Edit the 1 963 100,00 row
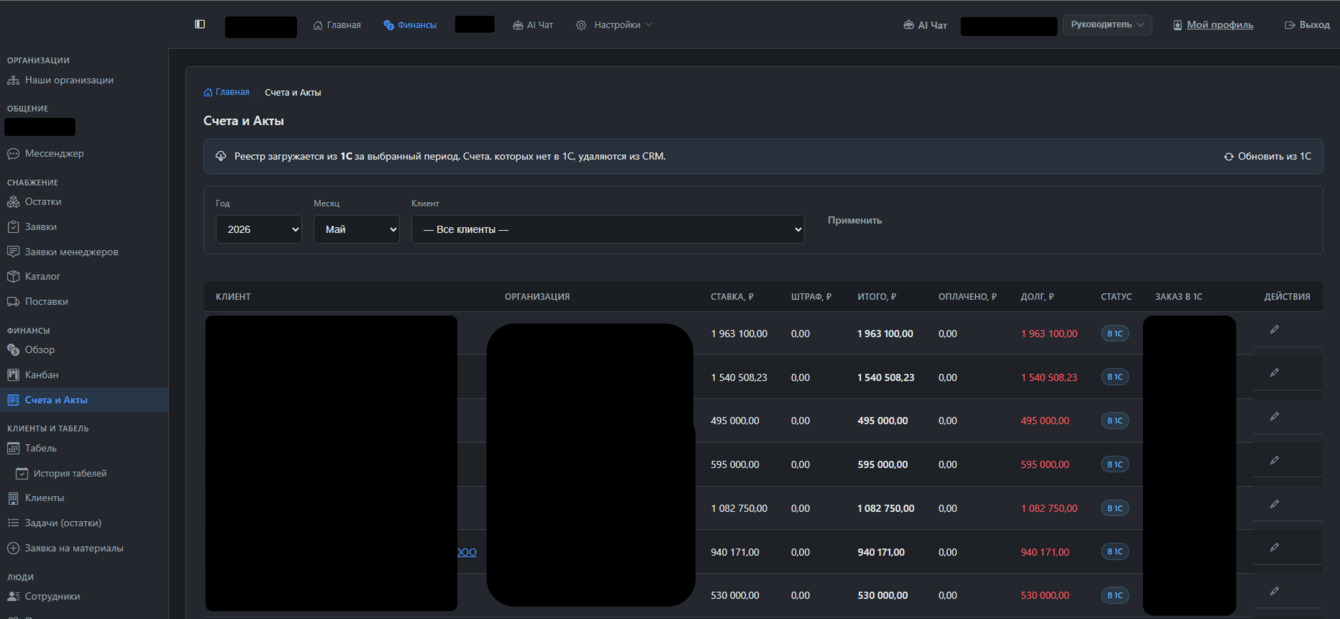 coord(1274,329)
